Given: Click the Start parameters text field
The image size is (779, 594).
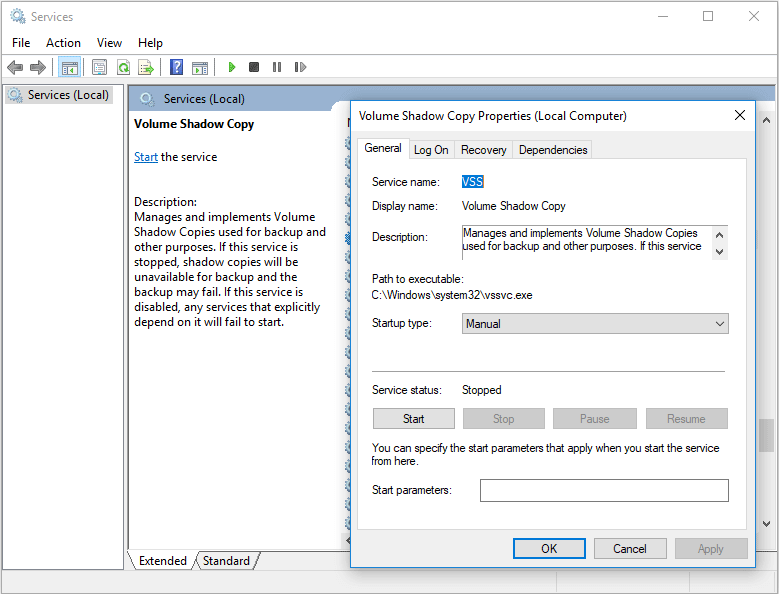Looking at the screenshot, I should point(604,490).
